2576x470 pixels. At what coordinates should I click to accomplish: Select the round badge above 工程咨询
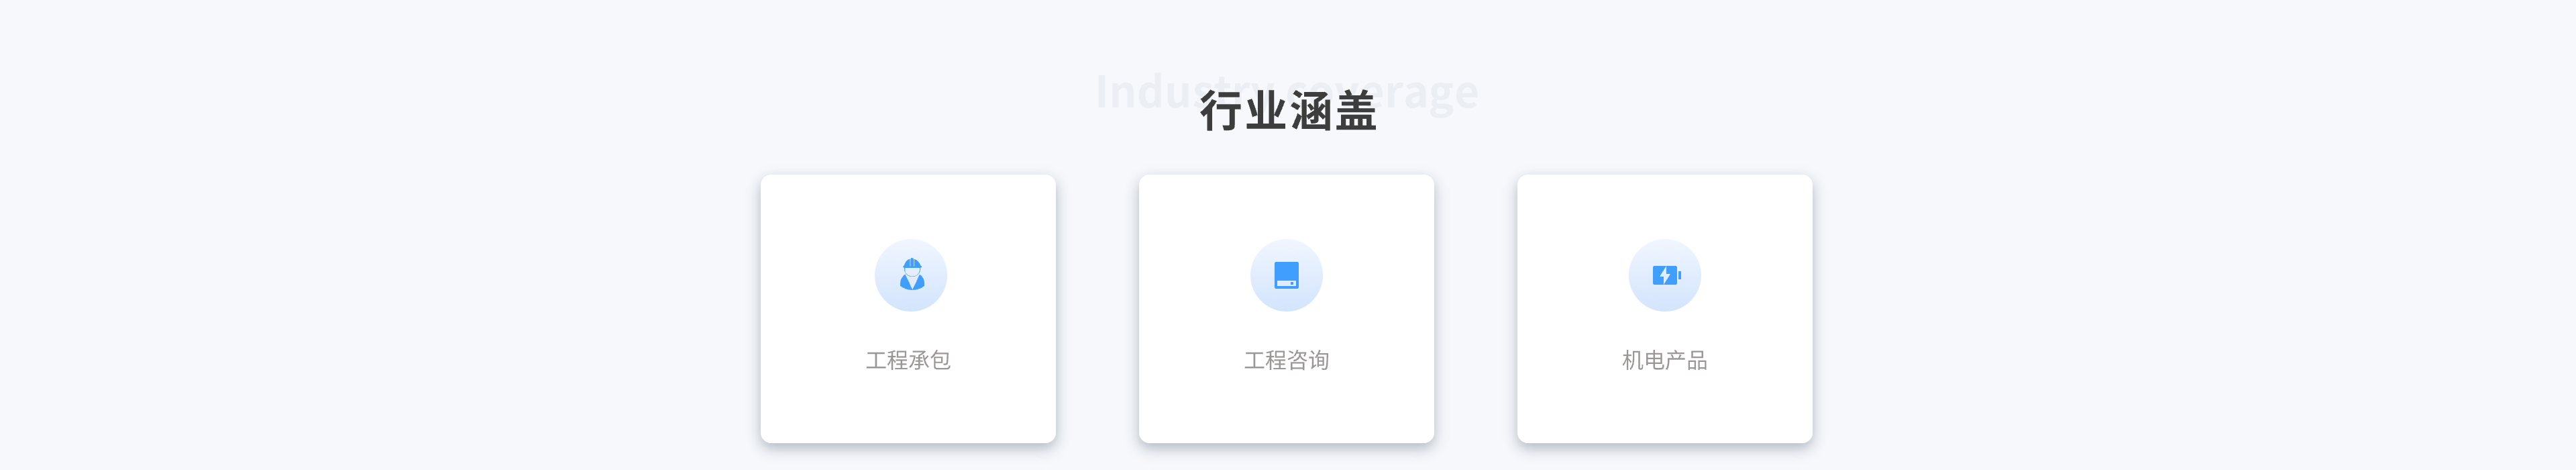(1286, 275)
